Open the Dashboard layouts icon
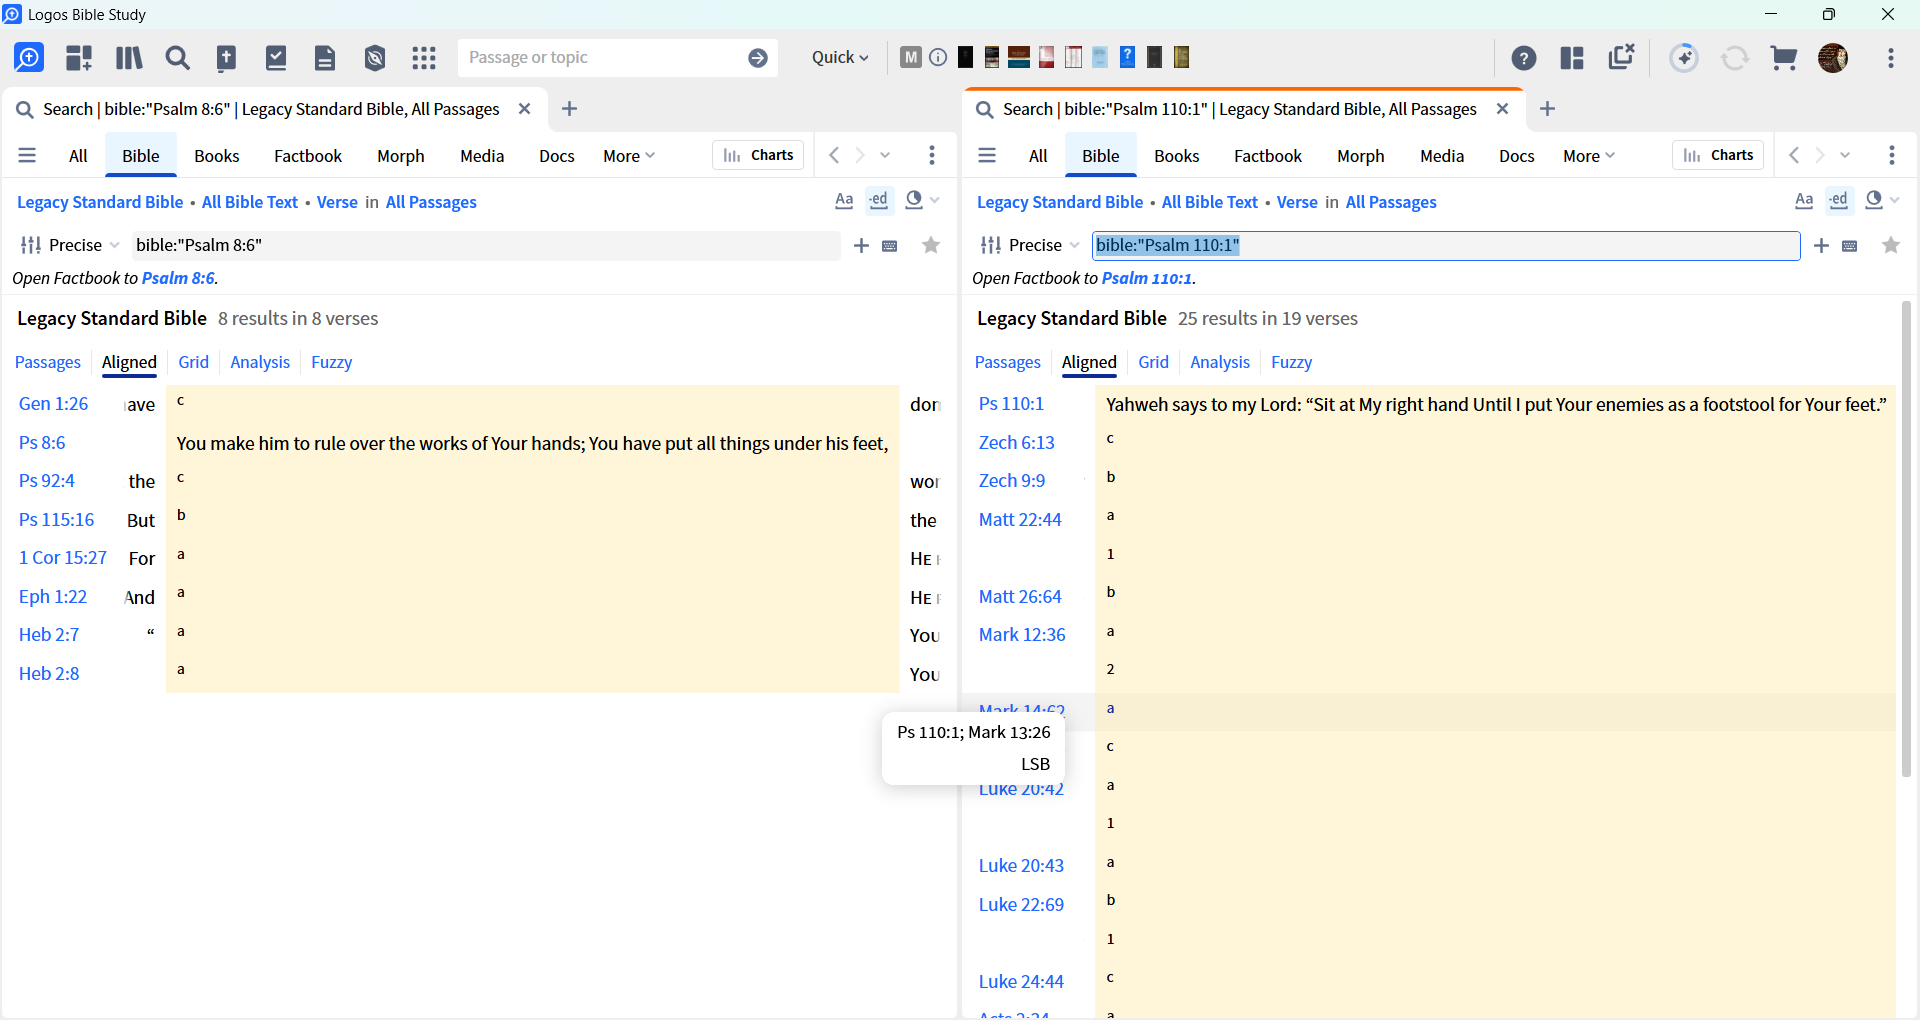 point(79,58)
